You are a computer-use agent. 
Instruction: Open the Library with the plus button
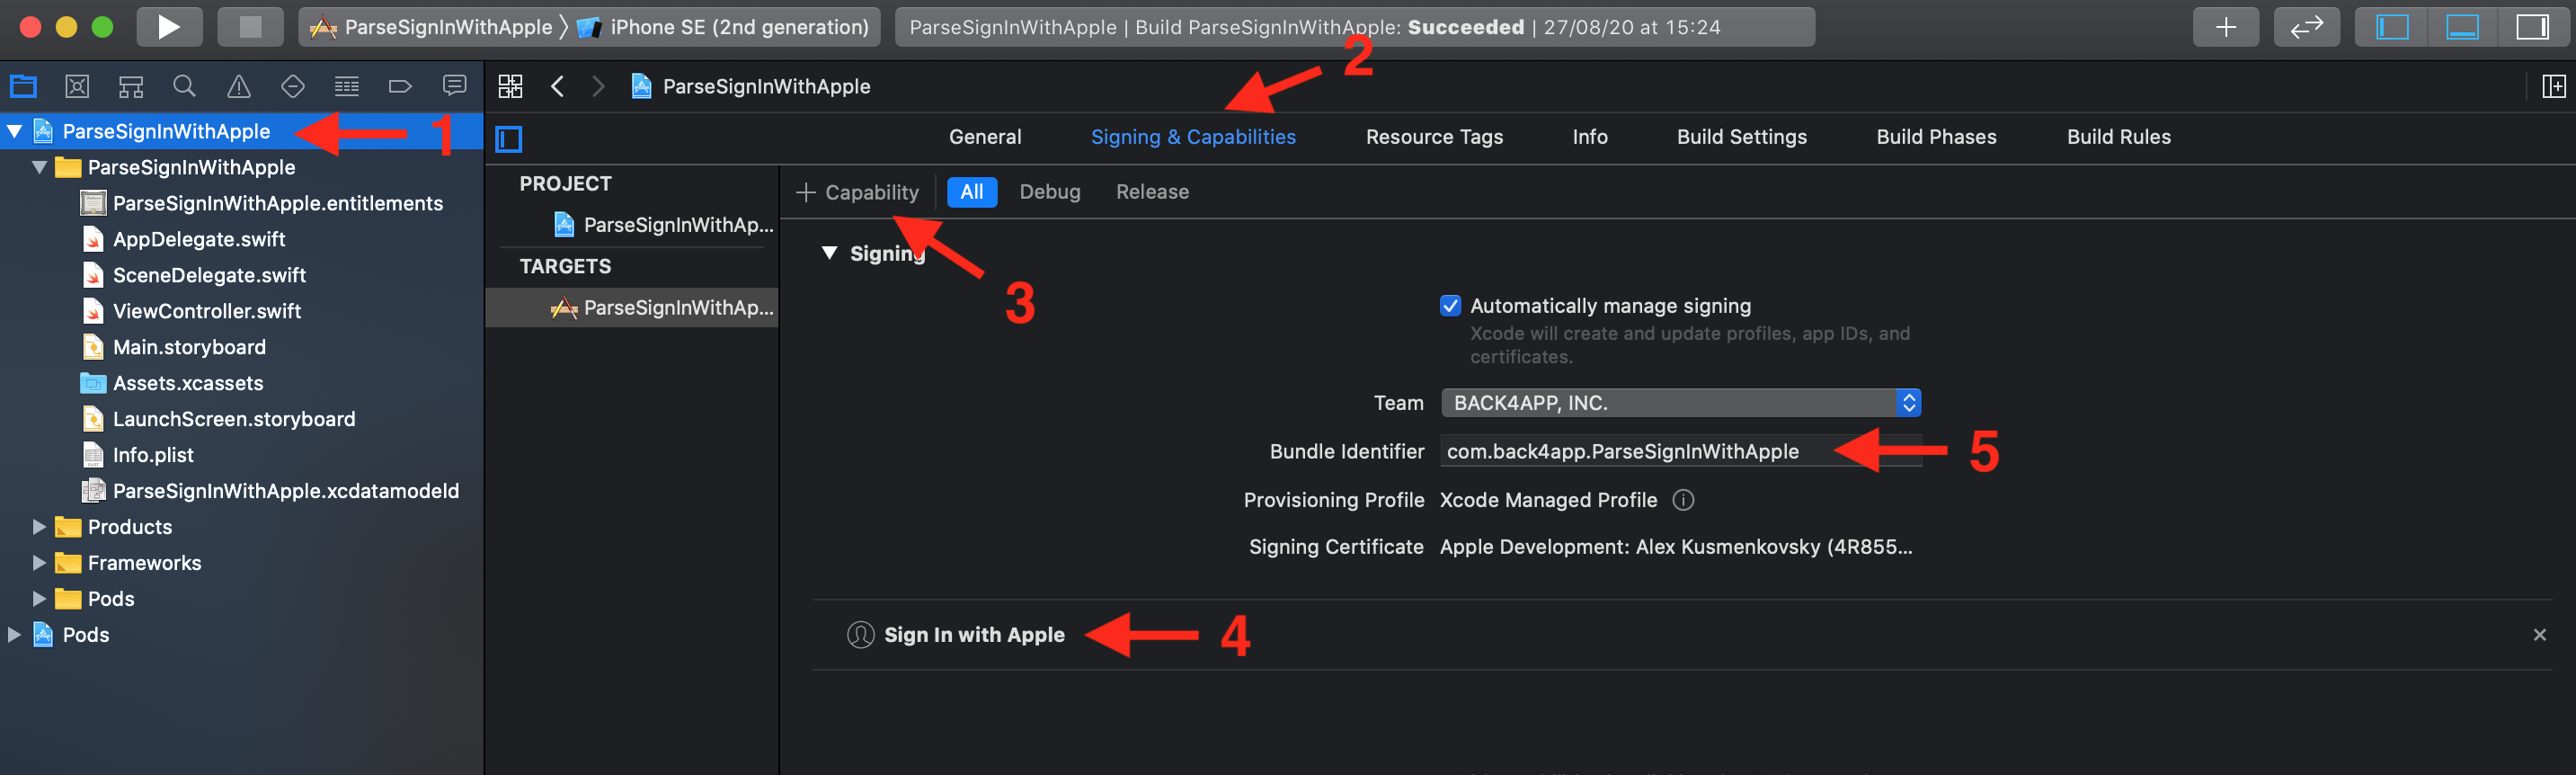(2225, 27)
